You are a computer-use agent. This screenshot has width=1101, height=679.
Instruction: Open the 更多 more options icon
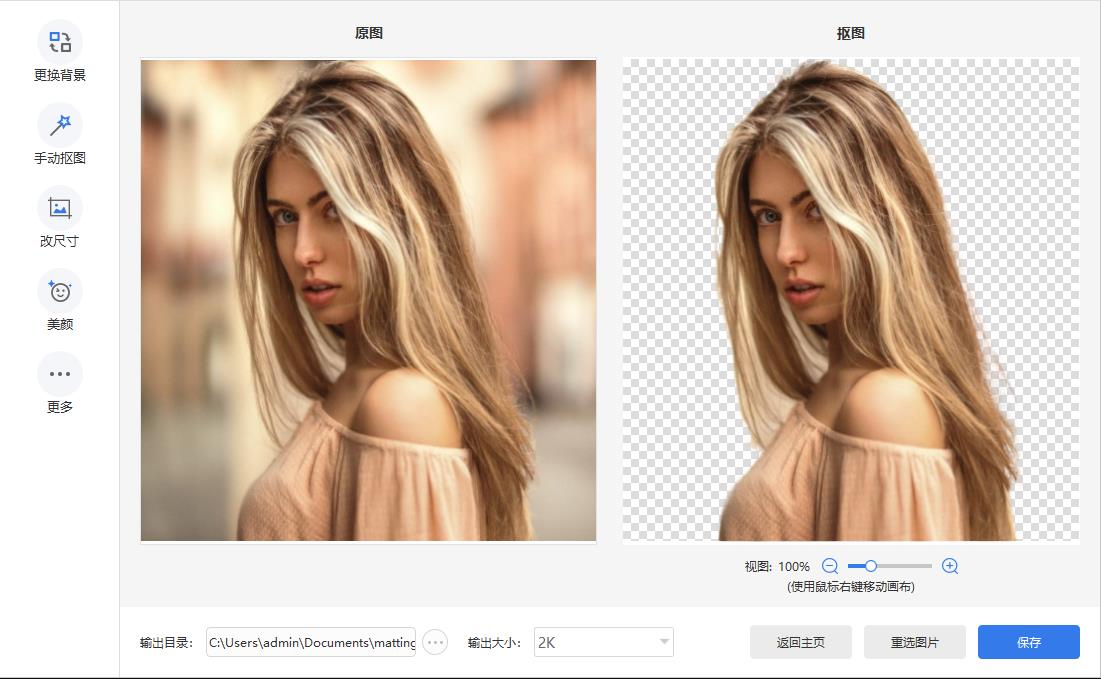pyautogui.click(x=60, y=374)
